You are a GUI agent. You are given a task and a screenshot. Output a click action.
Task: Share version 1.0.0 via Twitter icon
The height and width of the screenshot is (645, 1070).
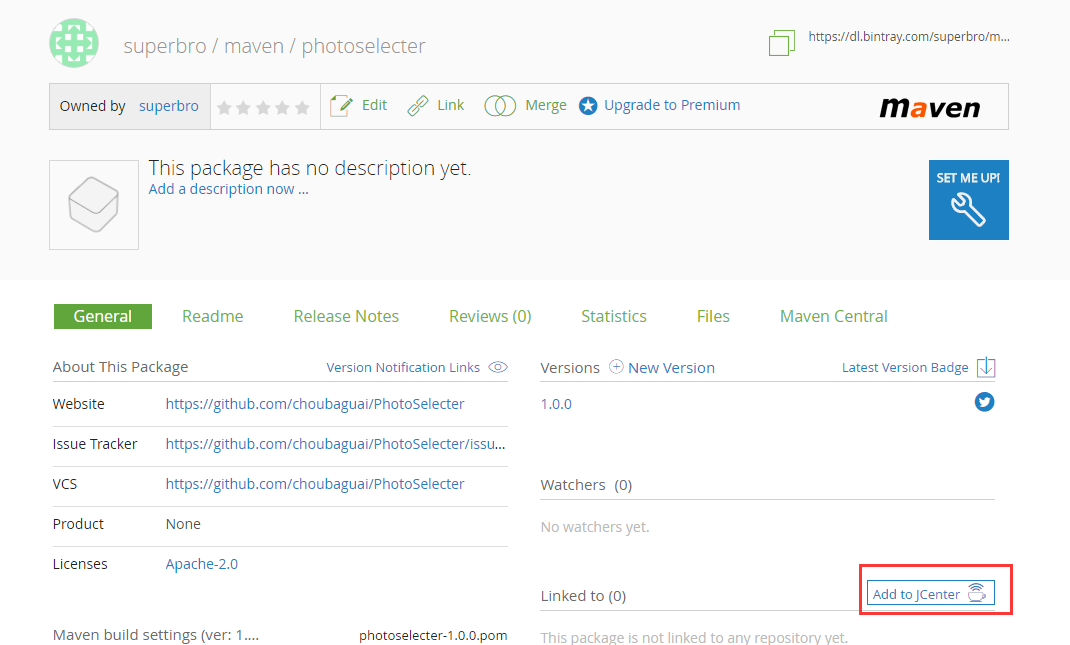coord(984,402)
